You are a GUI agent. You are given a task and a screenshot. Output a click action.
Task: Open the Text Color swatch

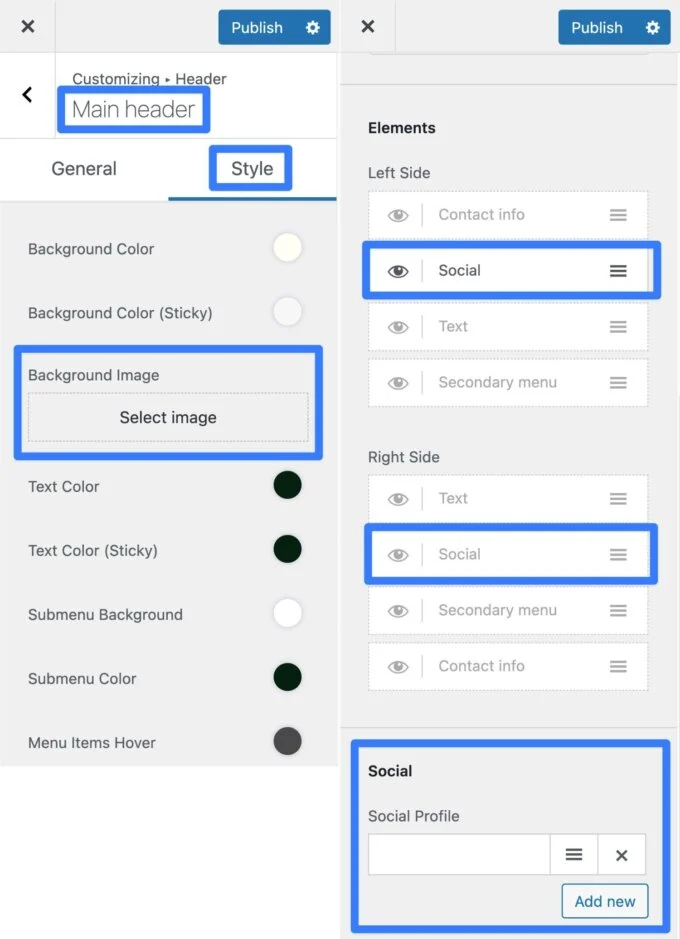(x=287, y=486)
